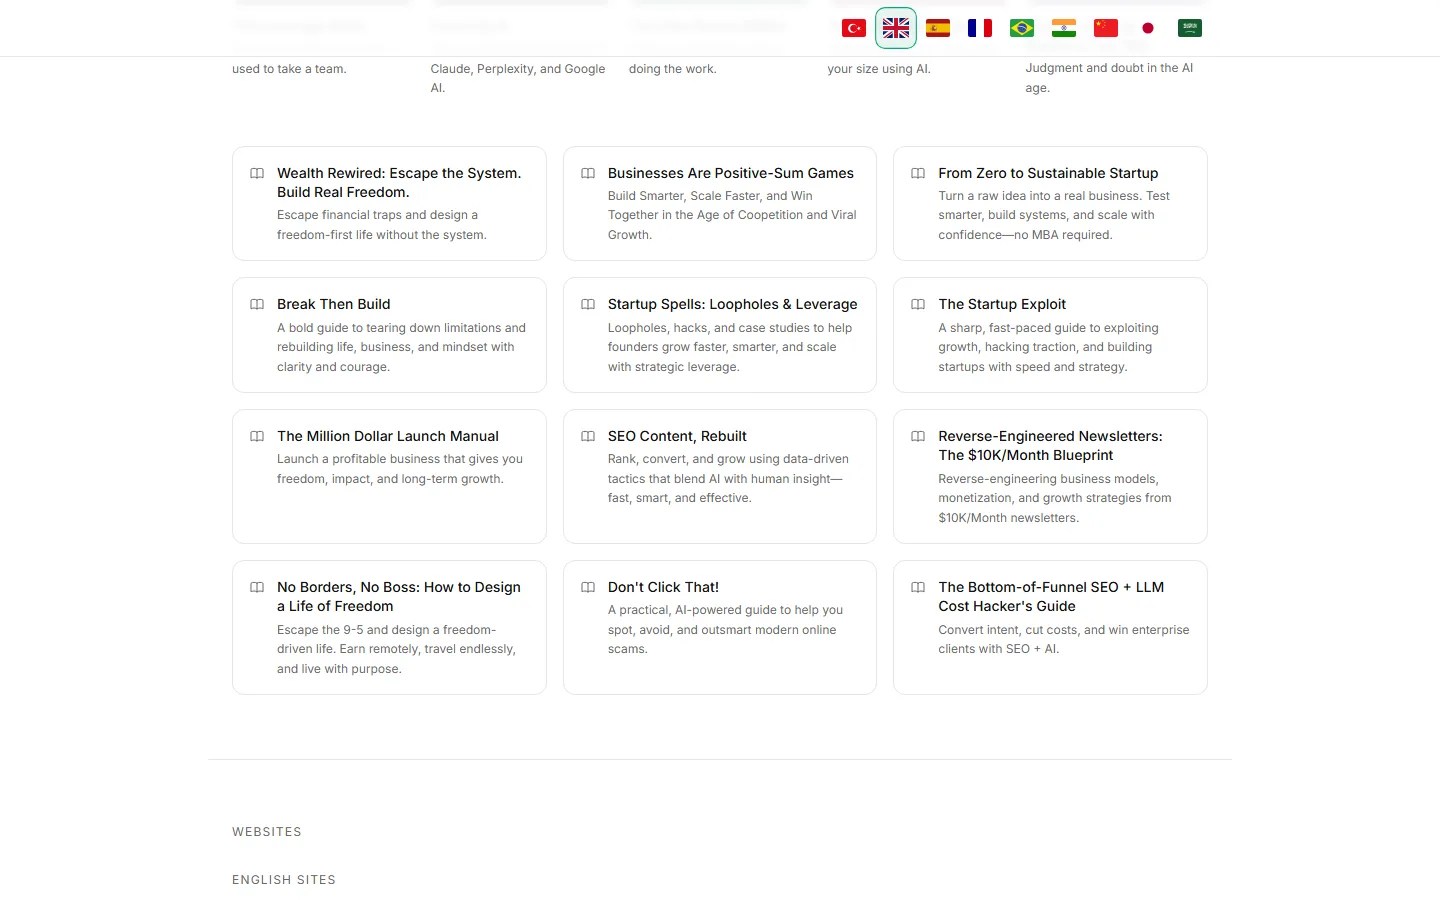This screenshot has width=1440, height=900.
Task: Open No Borders, No Boss book link
Action: (389, 627)
